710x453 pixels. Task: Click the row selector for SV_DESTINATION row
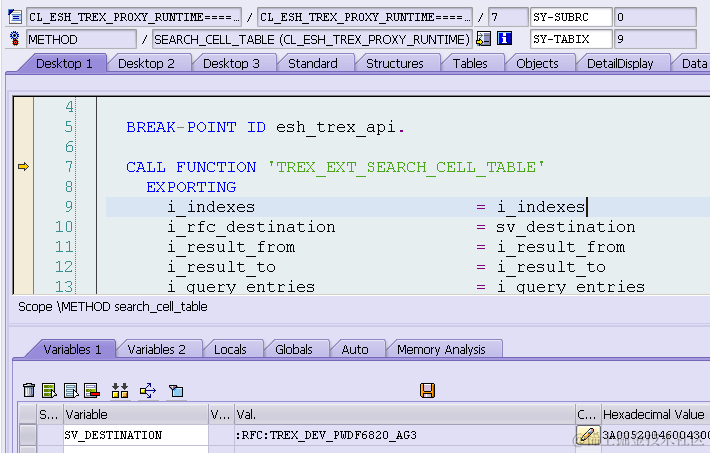click(x=28, y=435)
